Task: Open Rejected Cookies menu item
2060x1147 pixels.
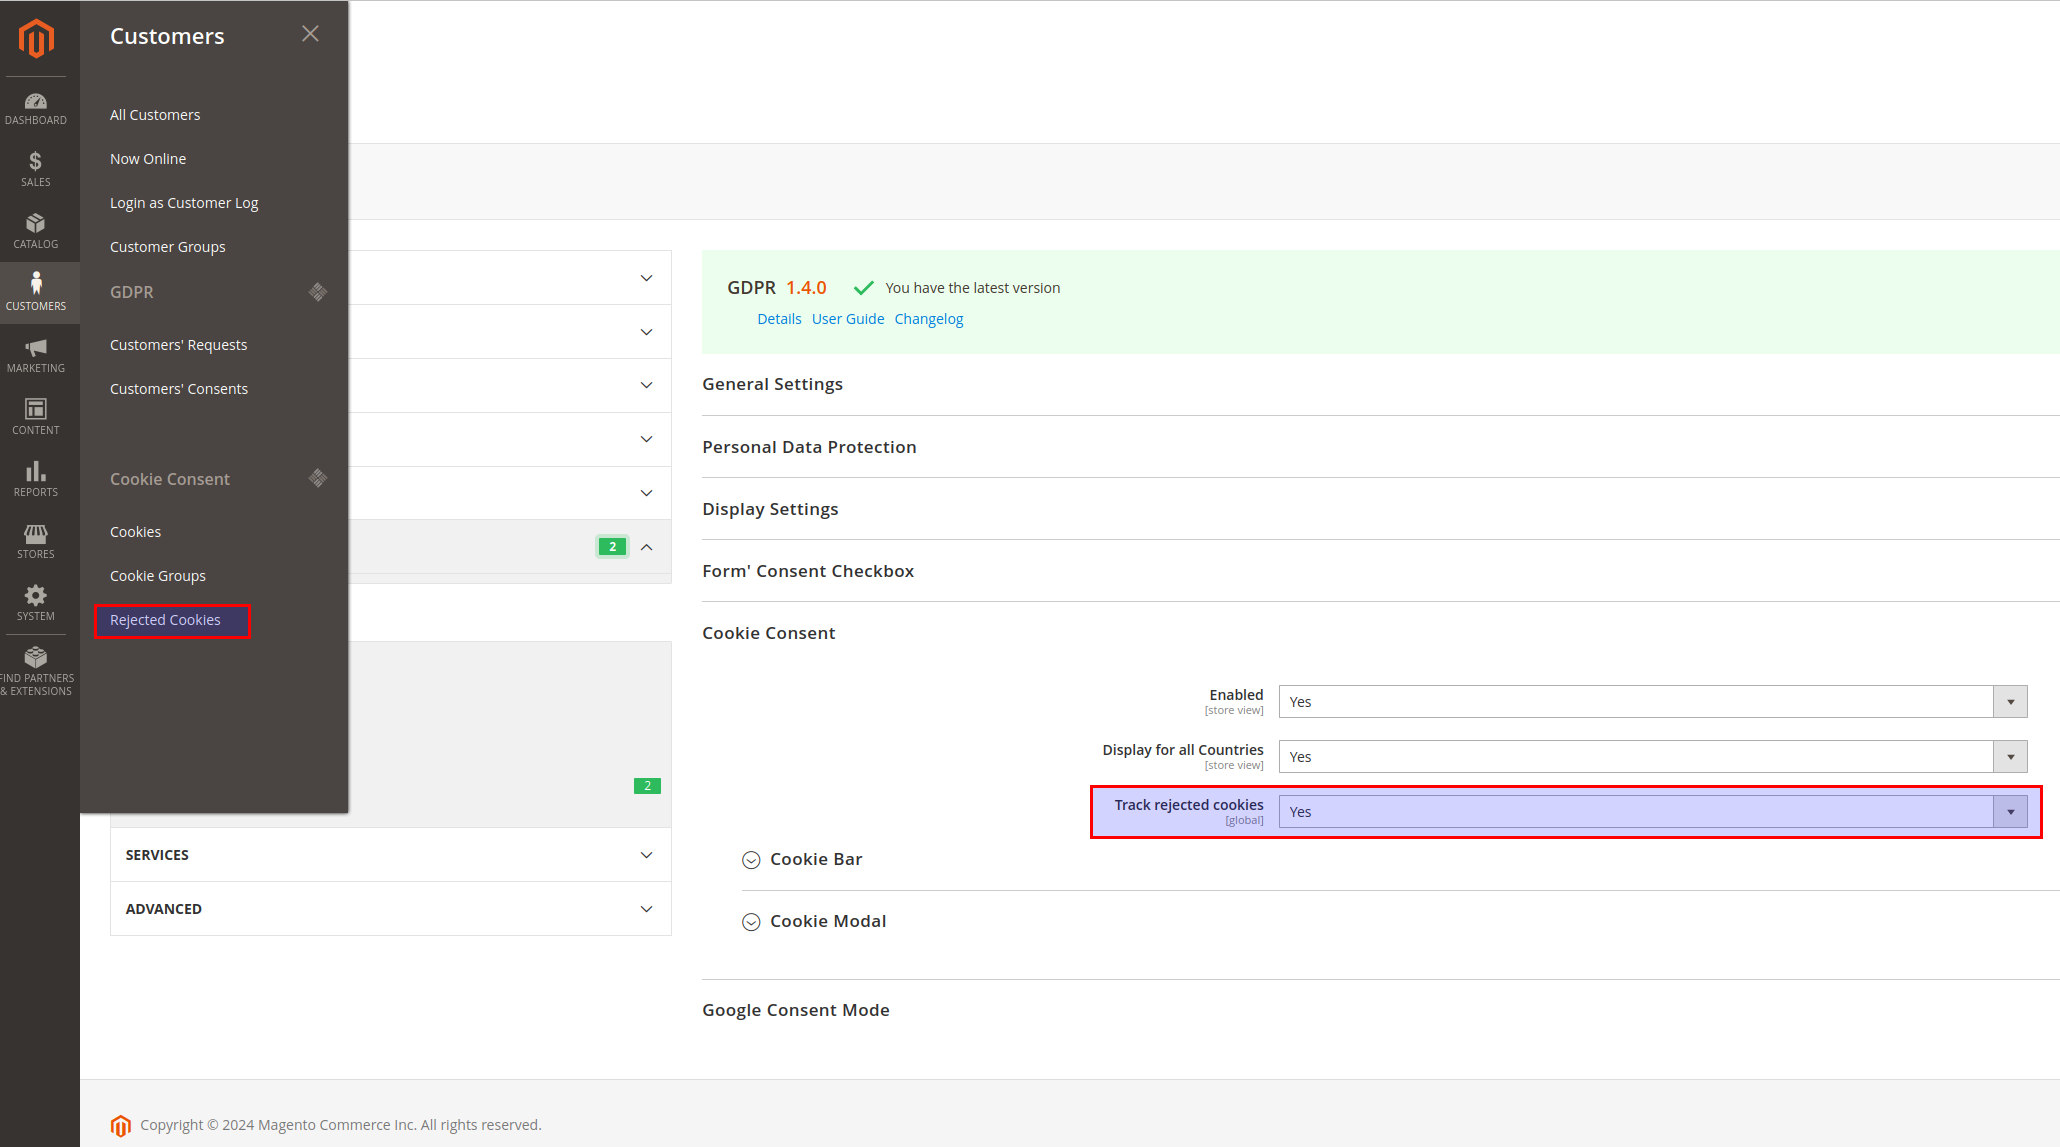Action: [x=165, y=620]
